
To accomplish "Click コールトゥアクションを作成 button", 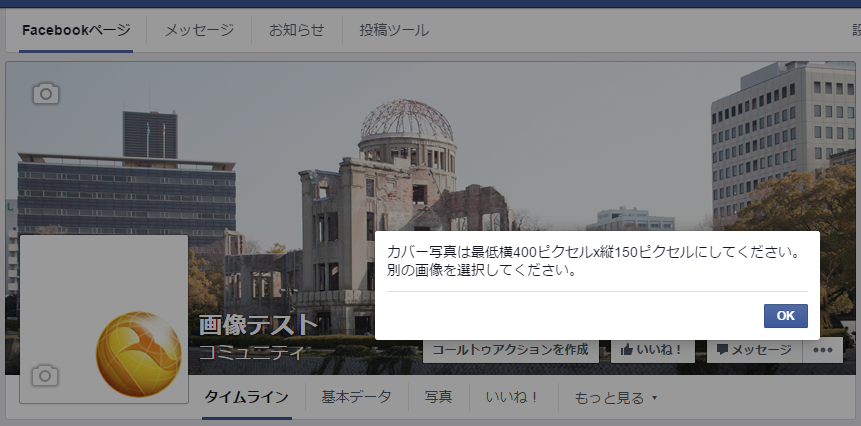I will point(511,350).
